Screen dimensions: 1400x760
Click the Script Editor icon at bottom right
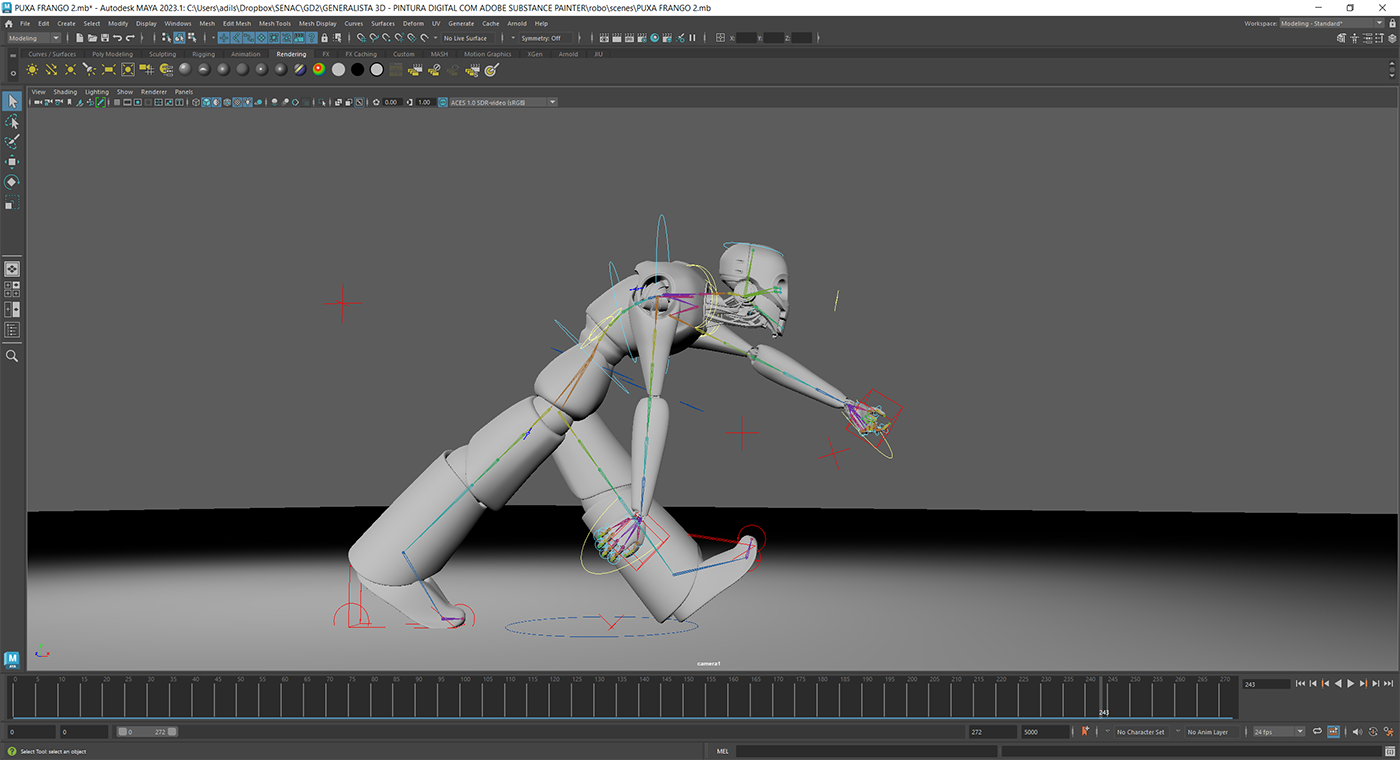coord(1389,751)
